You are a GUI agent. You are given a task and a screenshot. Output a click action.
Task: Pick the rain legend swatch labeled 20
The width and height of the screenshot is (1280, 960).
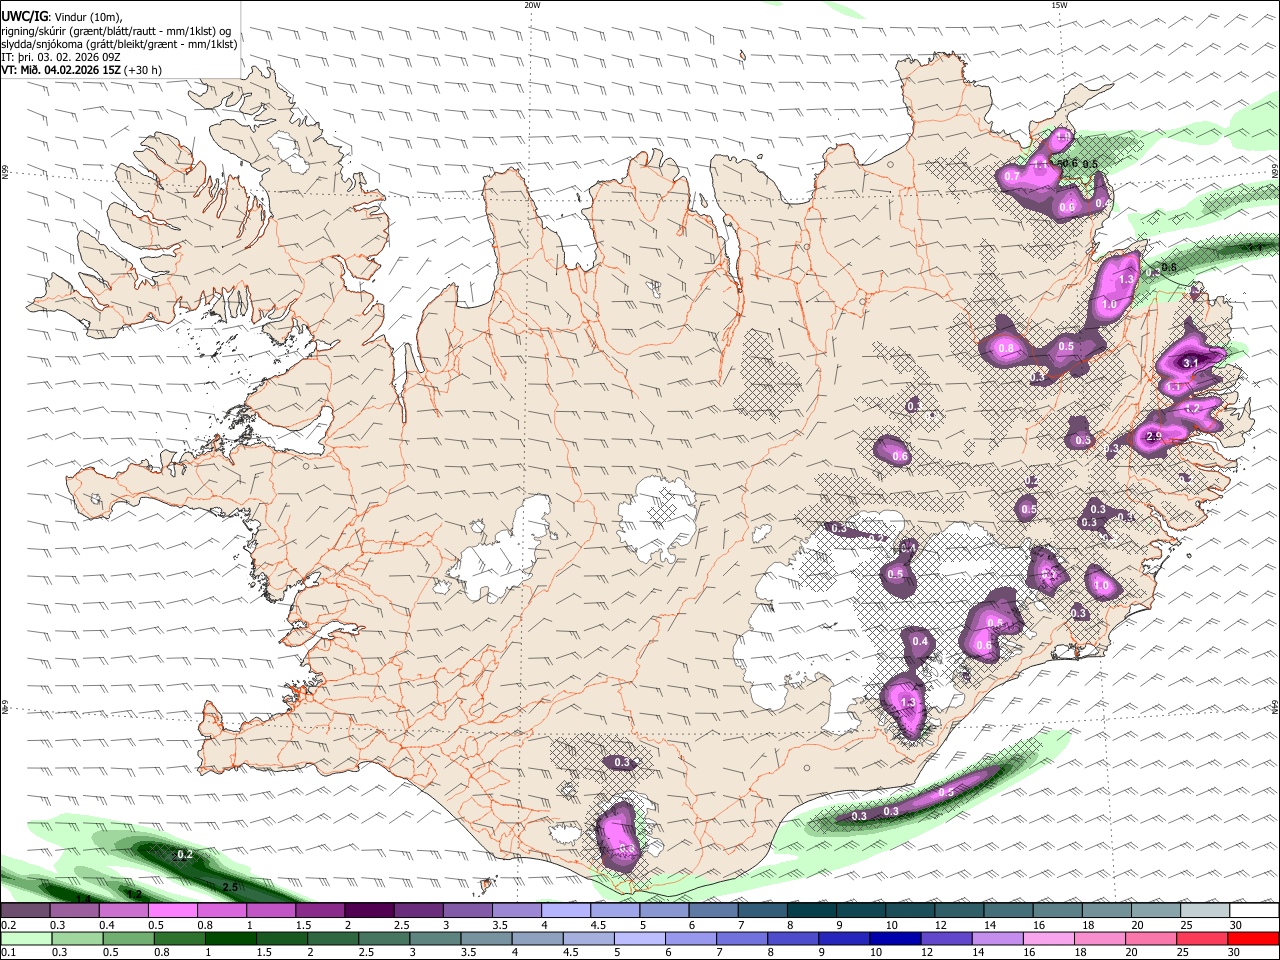click(x=1151, y=939)
